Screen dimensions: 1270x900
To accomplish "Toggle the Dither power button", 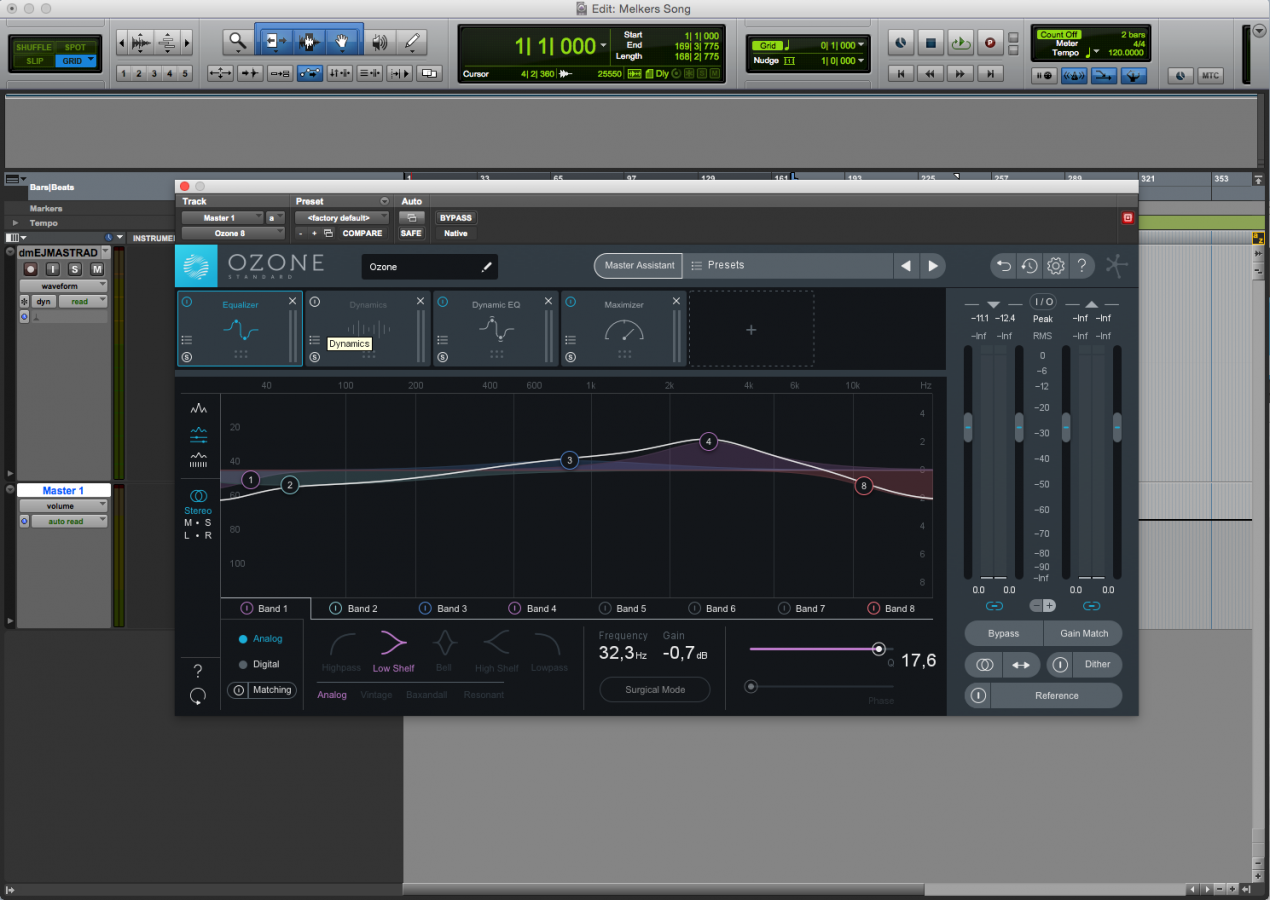I will [1060, 664].
